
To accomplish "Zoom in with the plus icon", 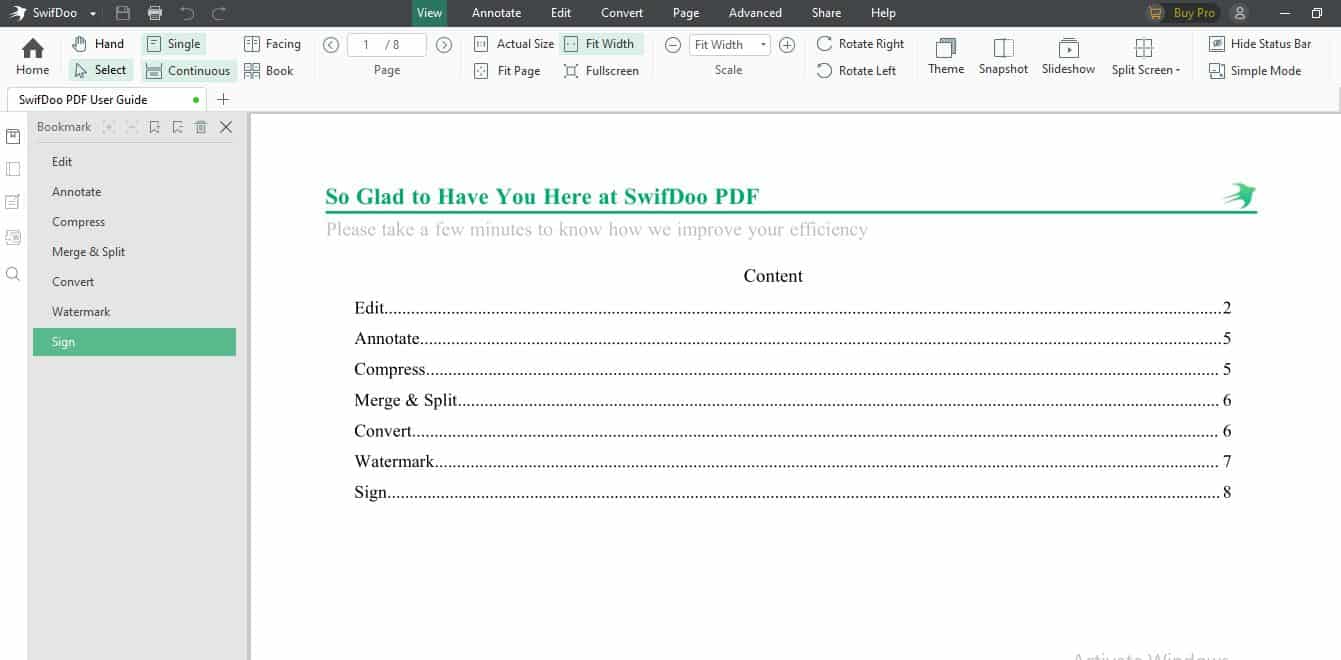I will pos(787,45).
